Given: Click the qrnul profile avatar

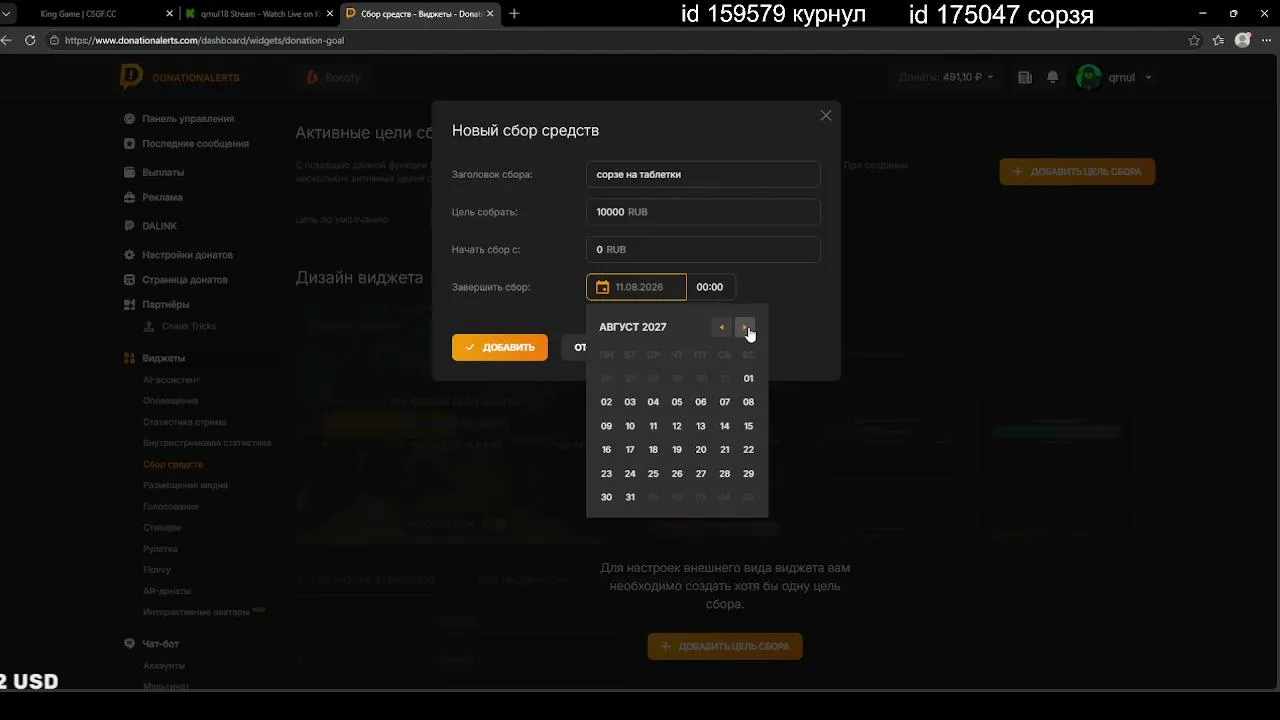Looking at the screenshot, I should 1089,77.
